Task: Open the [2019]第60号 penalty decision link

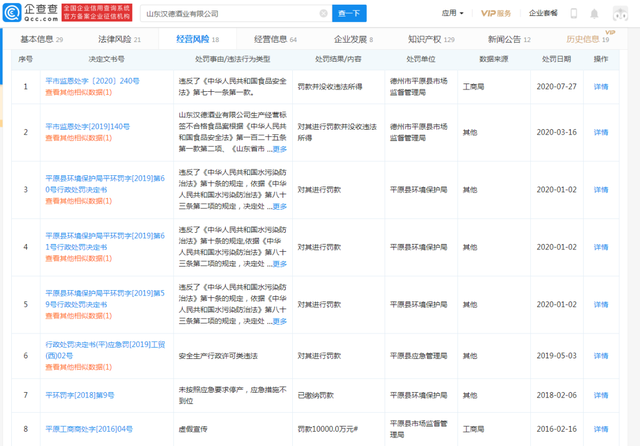Action: [x=105, y=184]
